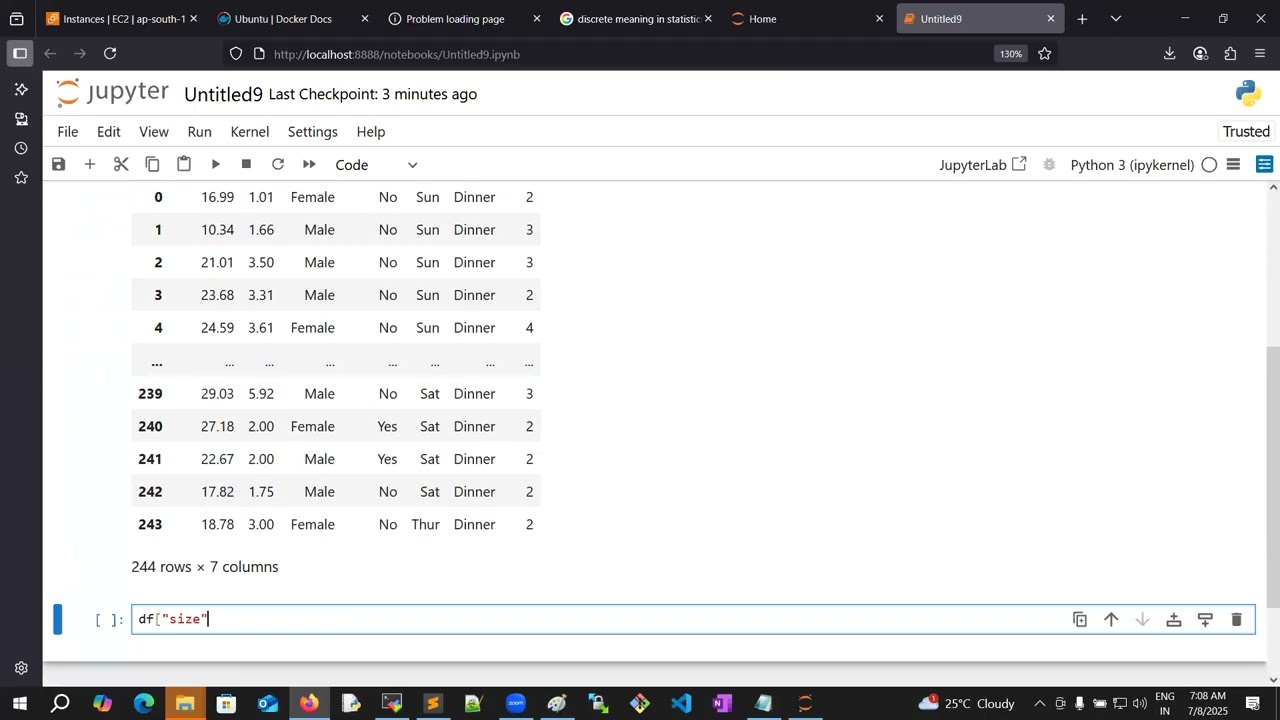Image resolution: width=1280 pixels, height=720 pixels.
Task: Paste cell from clipboard icon
Action: point(184,164)
